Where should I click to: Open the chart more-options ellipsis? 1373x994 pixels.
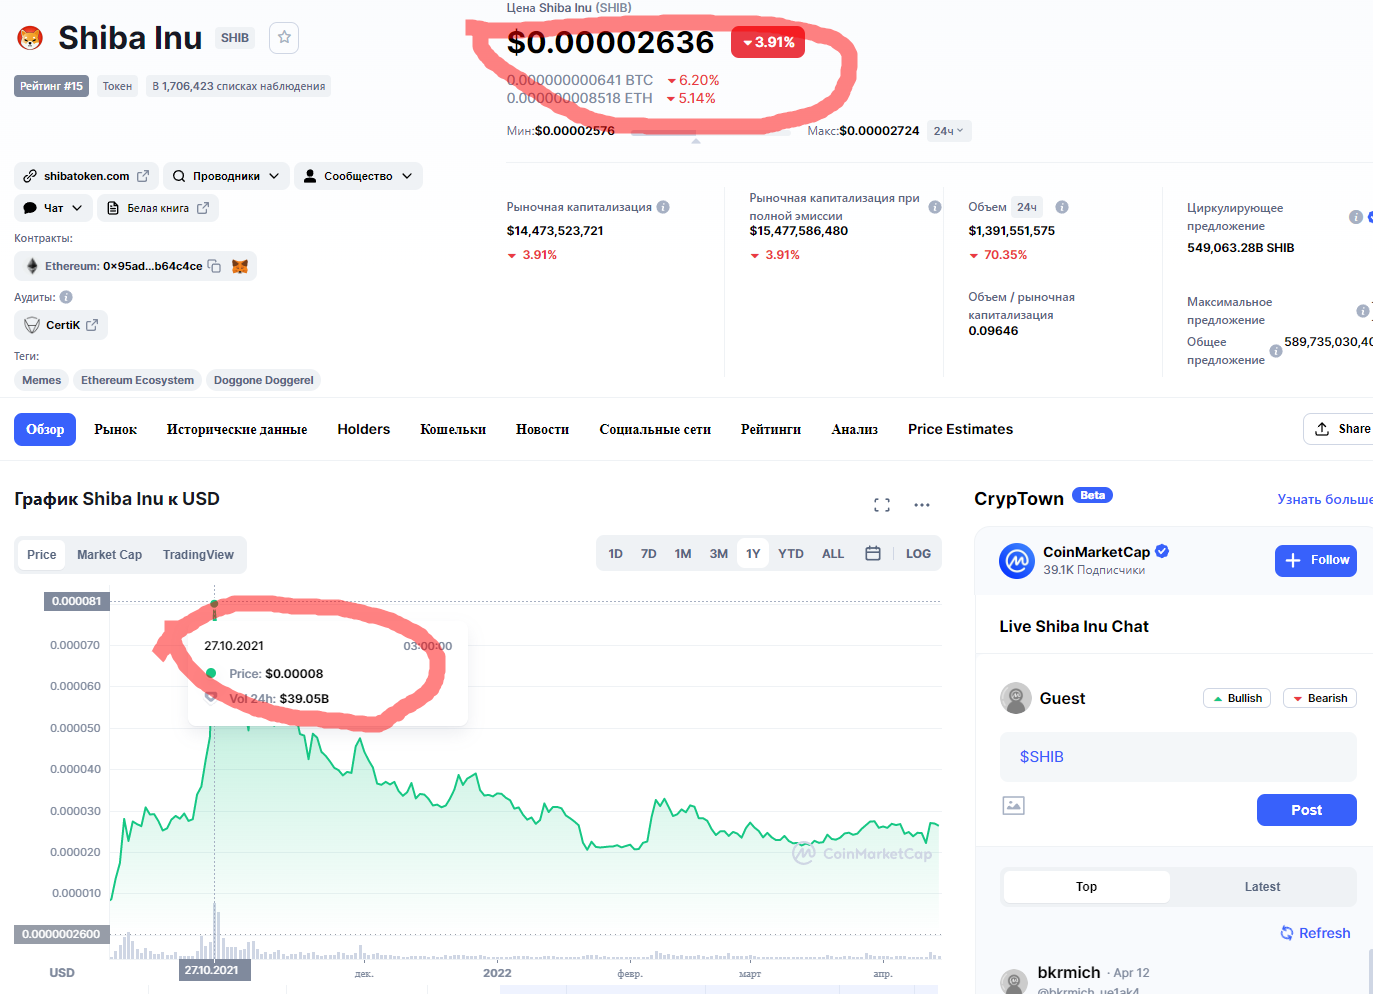(x=922, y=505)
